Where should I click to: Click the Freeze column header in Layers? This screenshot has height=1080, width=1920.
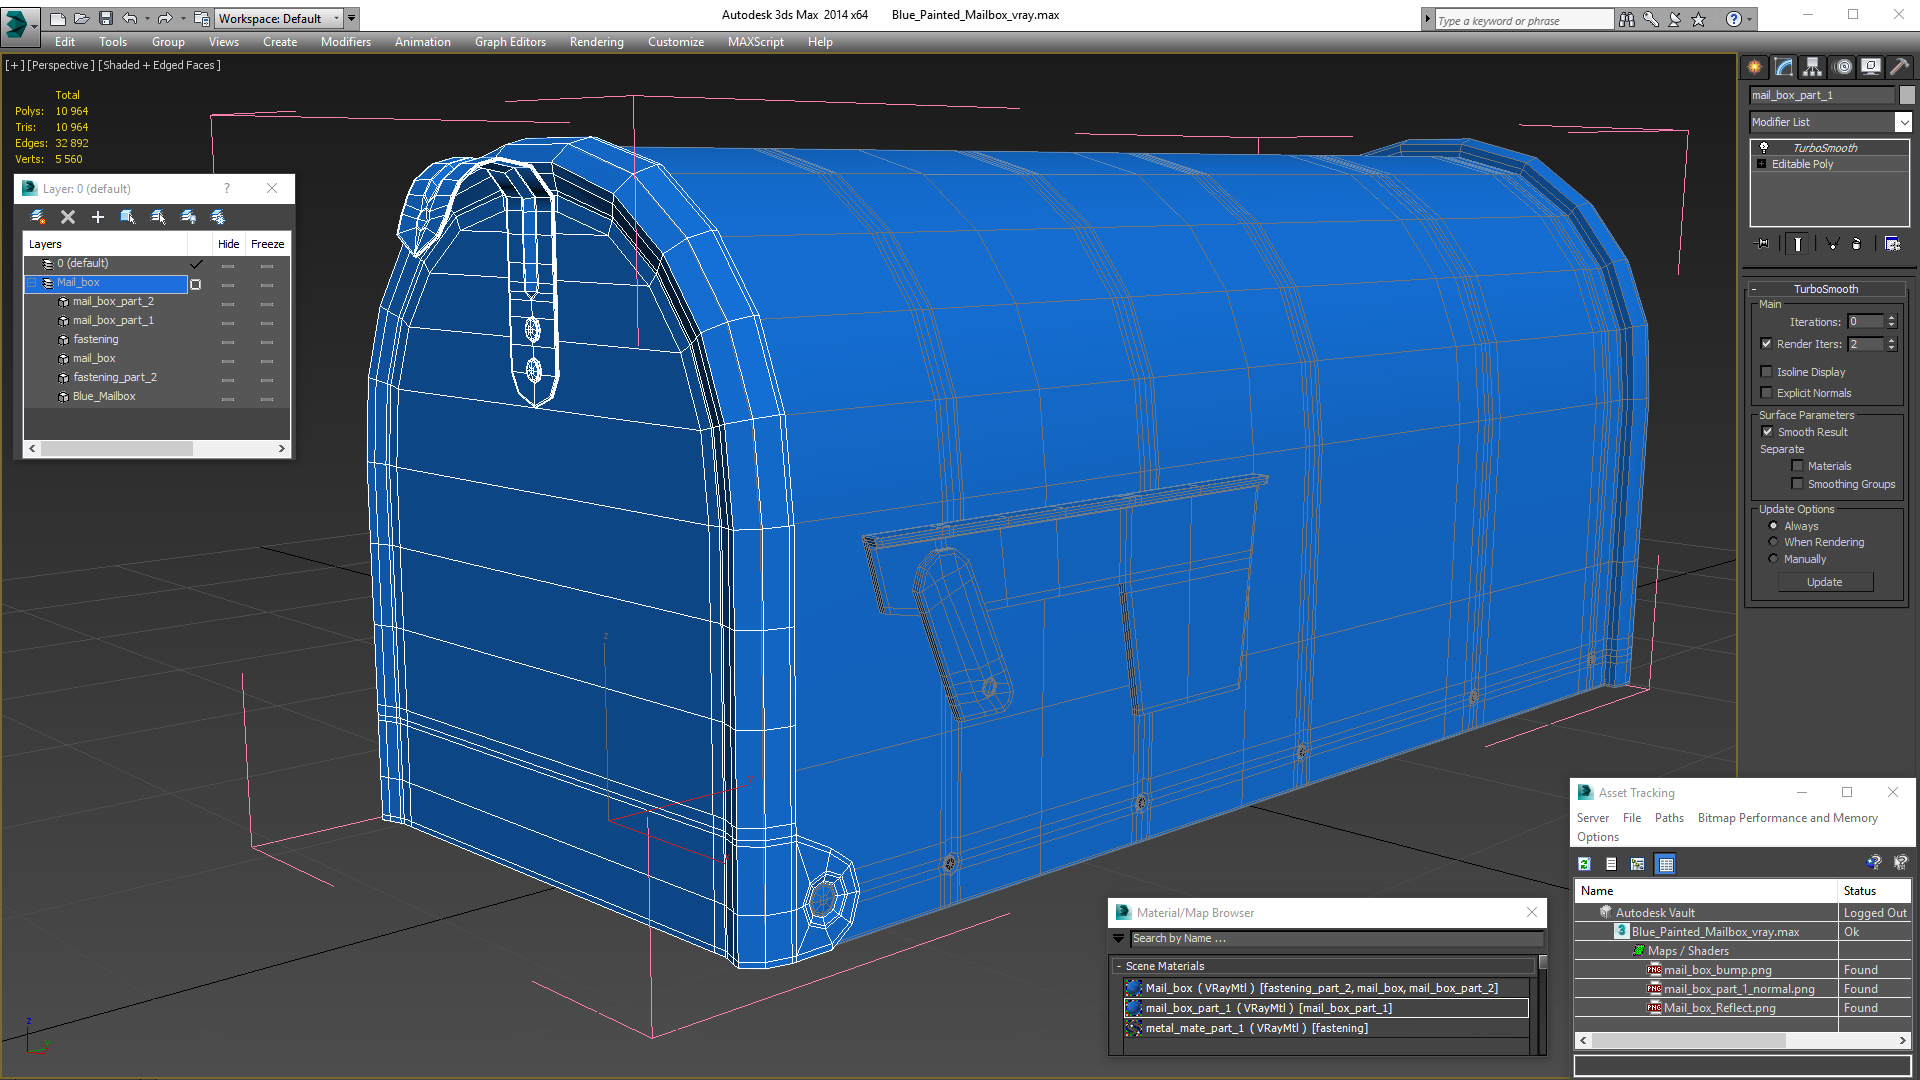(x=267, y=244)
